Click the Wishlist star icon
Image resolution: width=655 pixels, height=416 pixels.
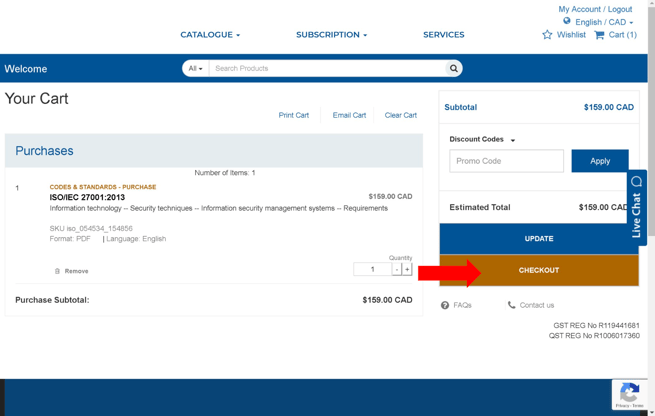pyautogui.click(x=547, y=35)
